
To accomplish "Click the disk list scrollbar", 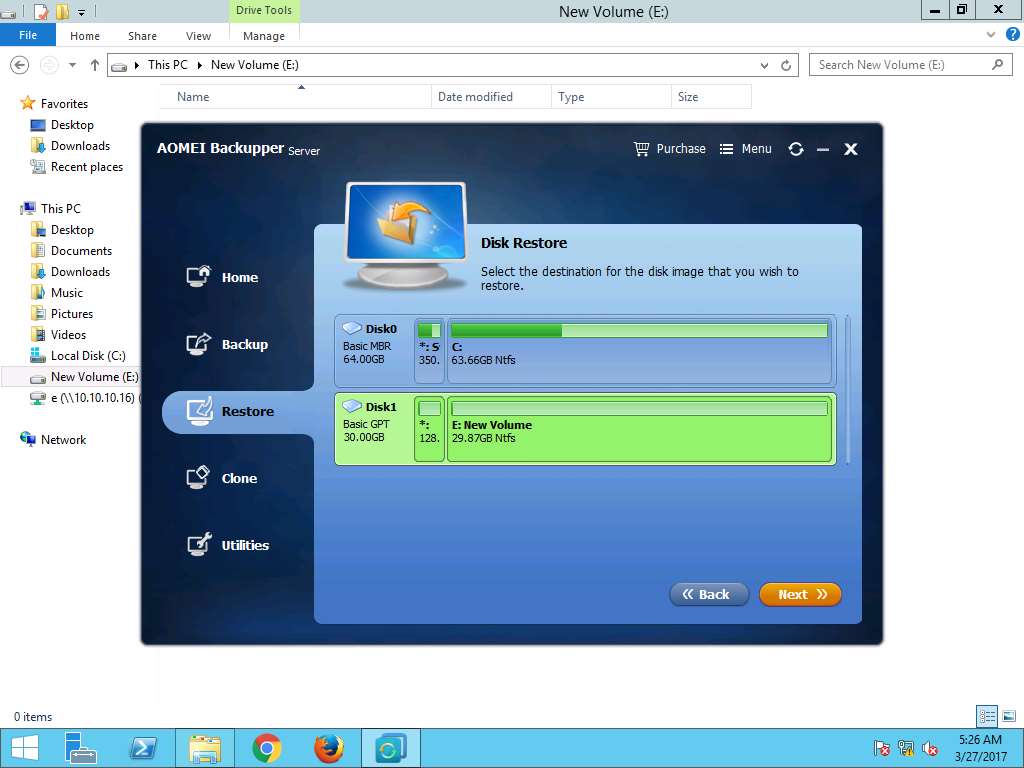I will point(848,390).
